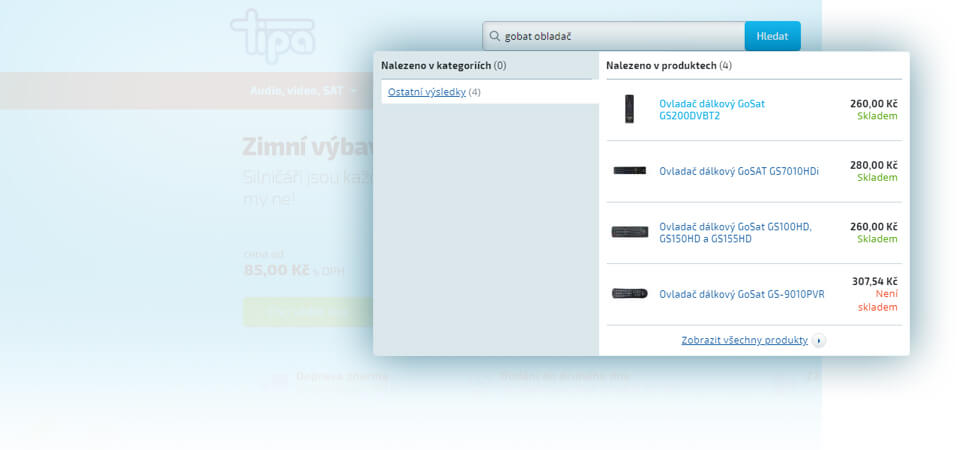Click arrow icon next to 'Zobrazit všechny produkty'
The width and height of the screenshot is (960, 450).
pyautogui.click(x=819, y=340)
